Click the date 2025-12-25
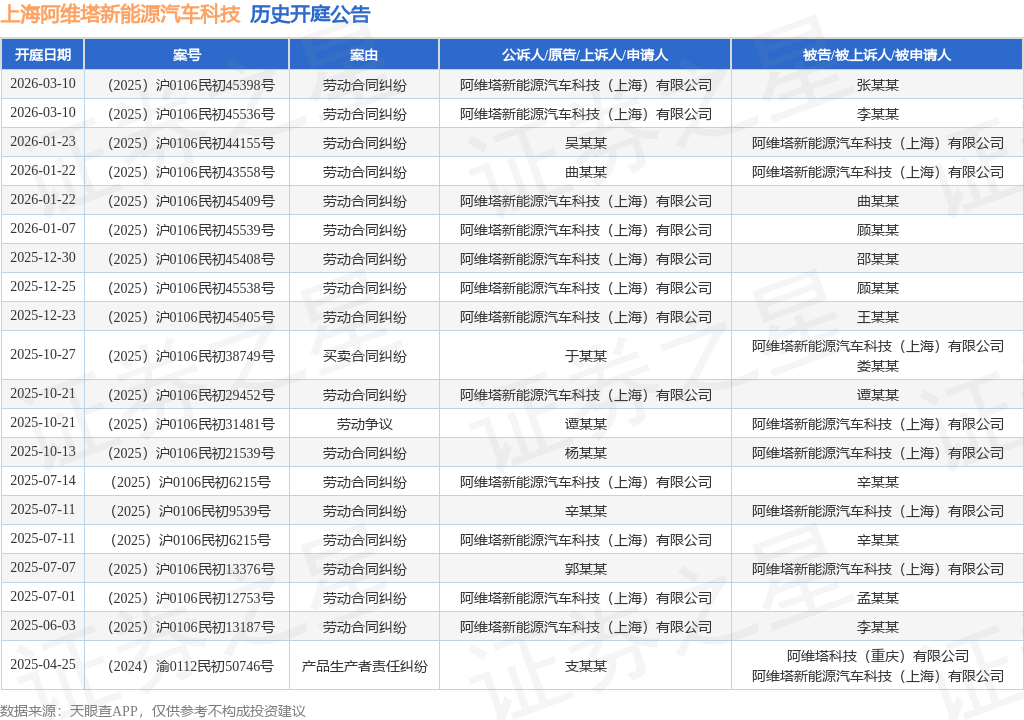Screen dimensions: 1024x720 (43, 286)
